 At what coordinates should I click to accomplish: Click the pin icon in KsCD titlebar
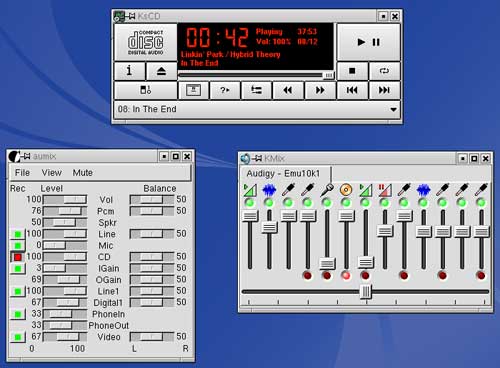coord(131,16)
